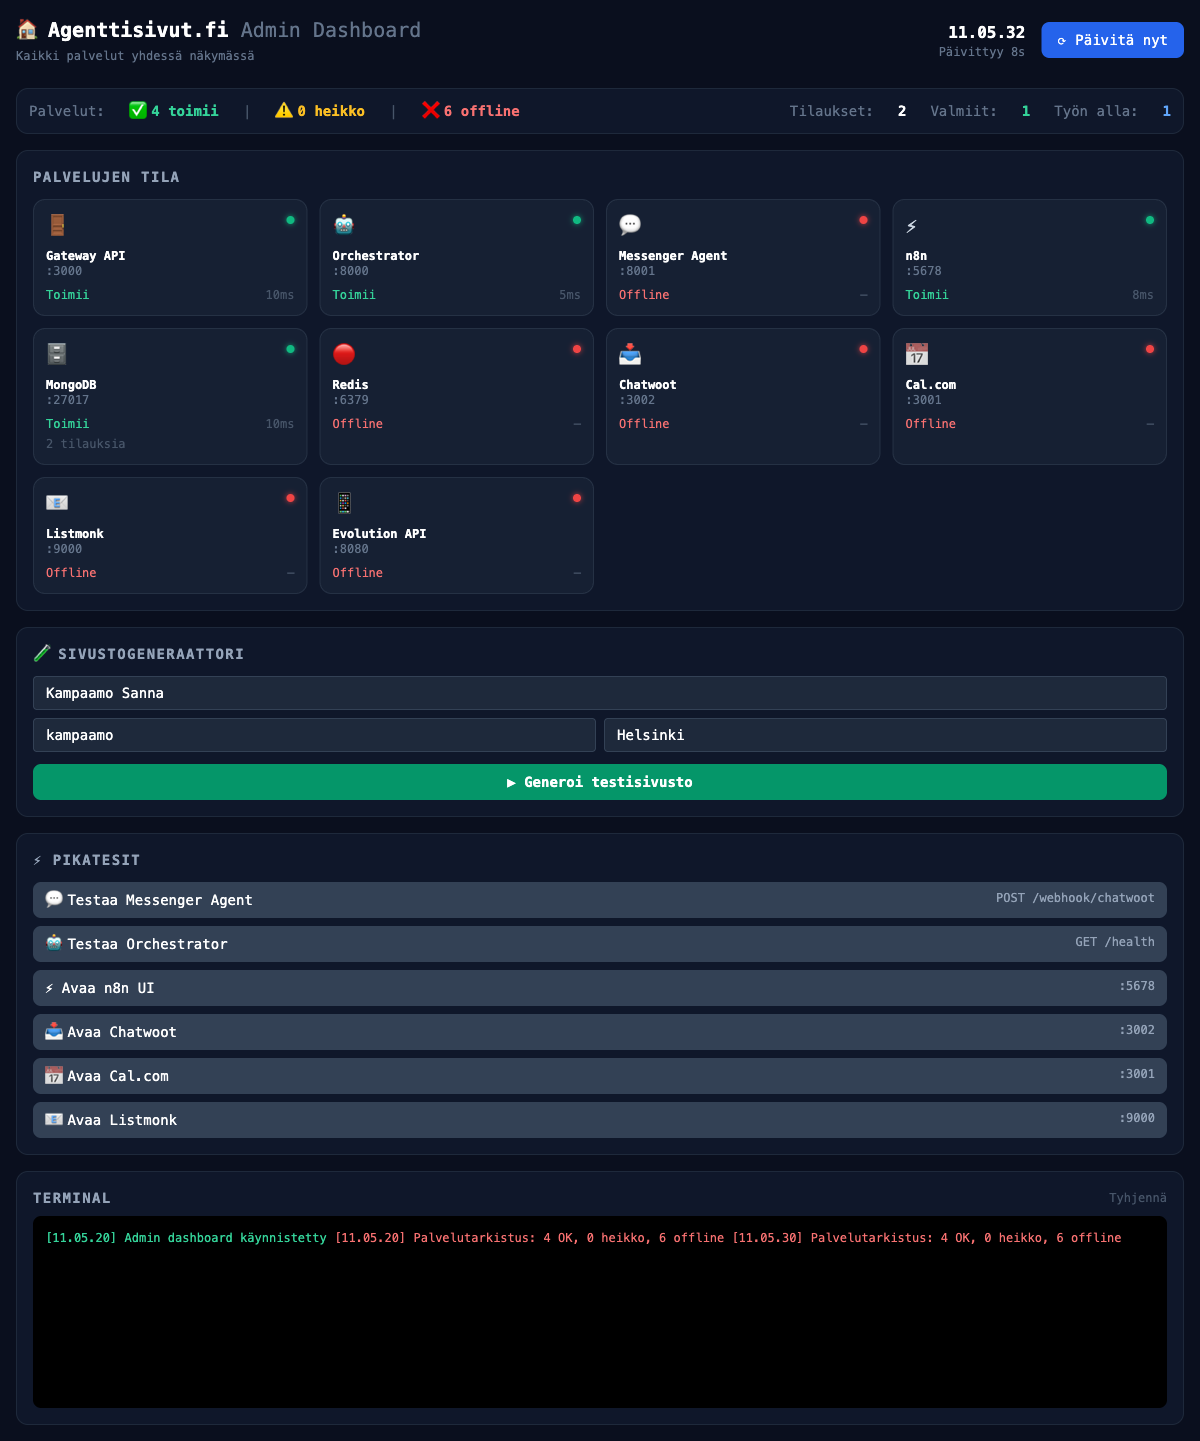Click the Tilaukset count value 2

point(902,111)
